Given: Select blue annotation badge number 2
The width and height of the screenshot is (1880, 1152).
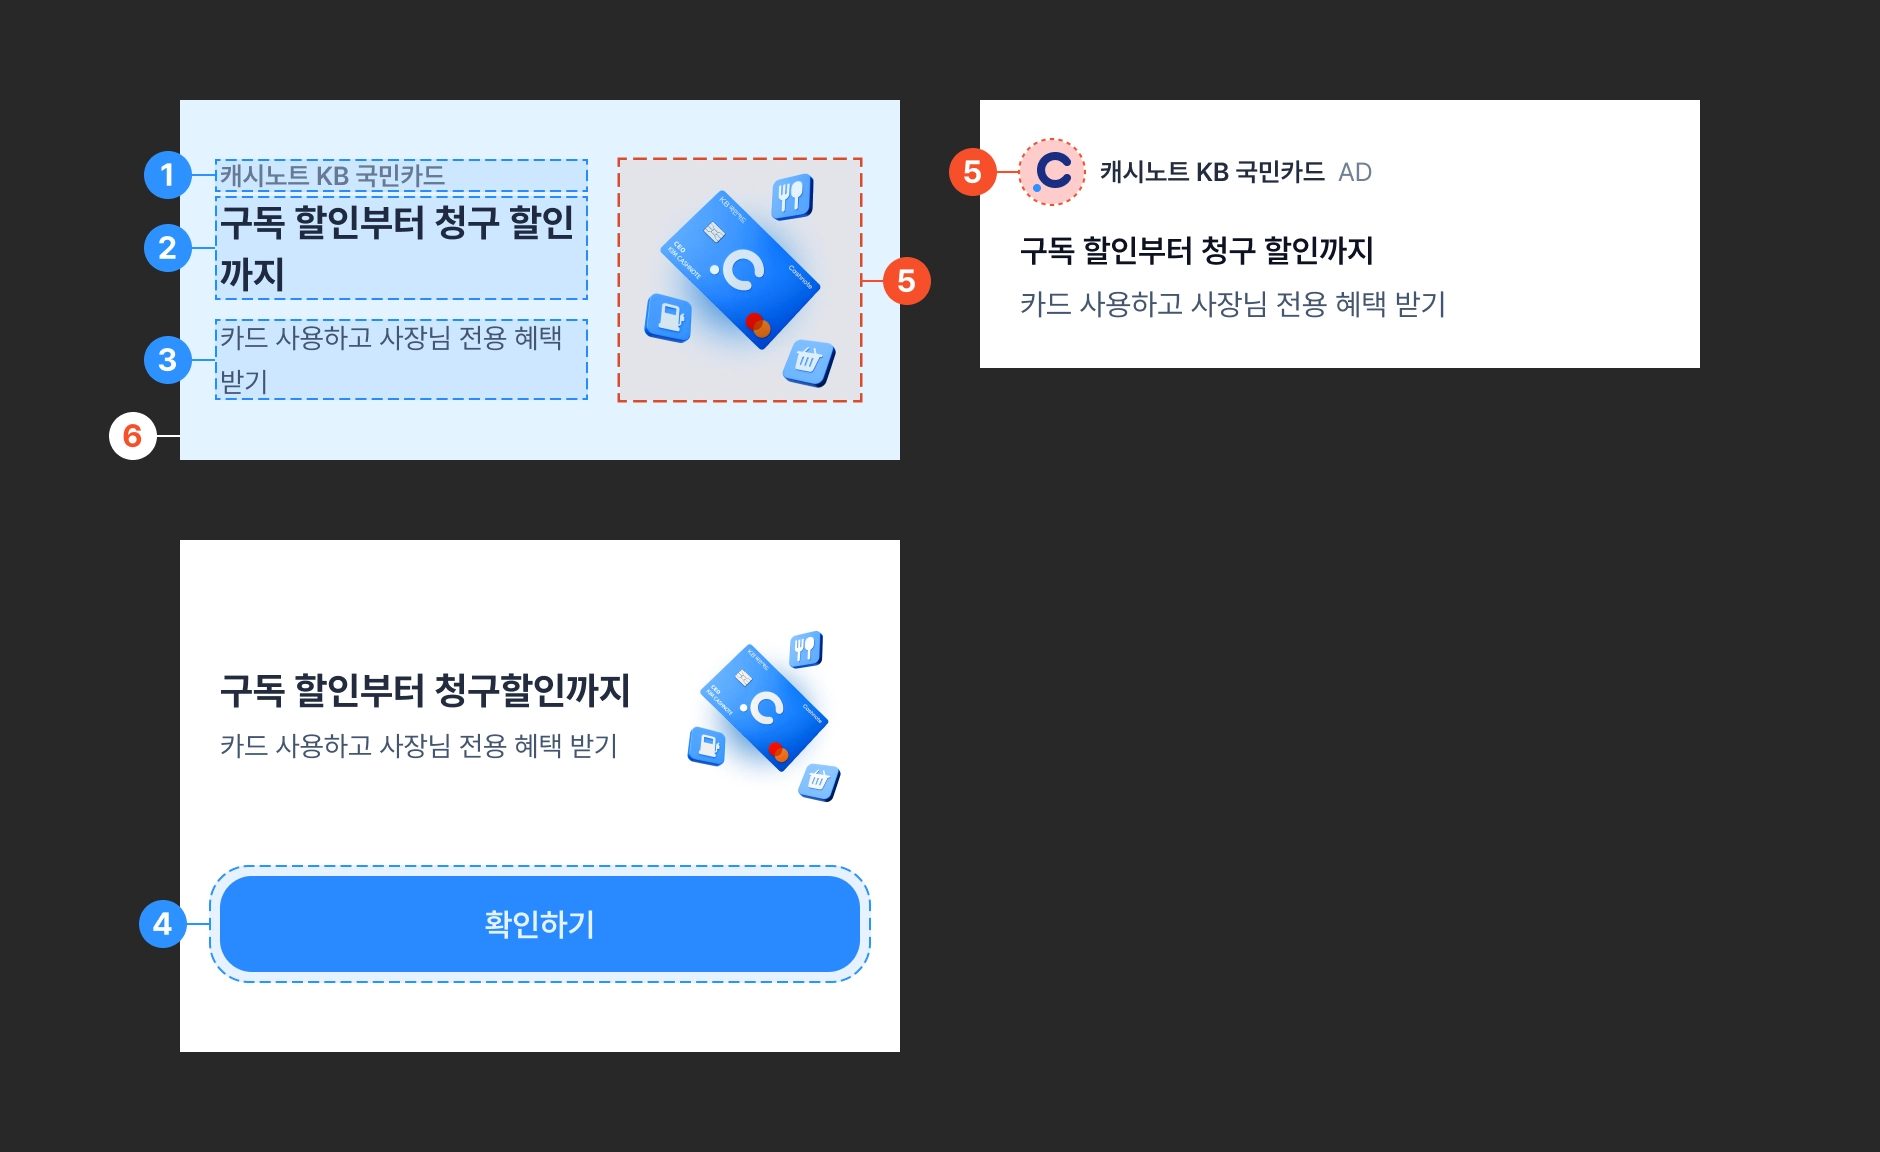Looking at the screenshot, I should coord(168,248).
